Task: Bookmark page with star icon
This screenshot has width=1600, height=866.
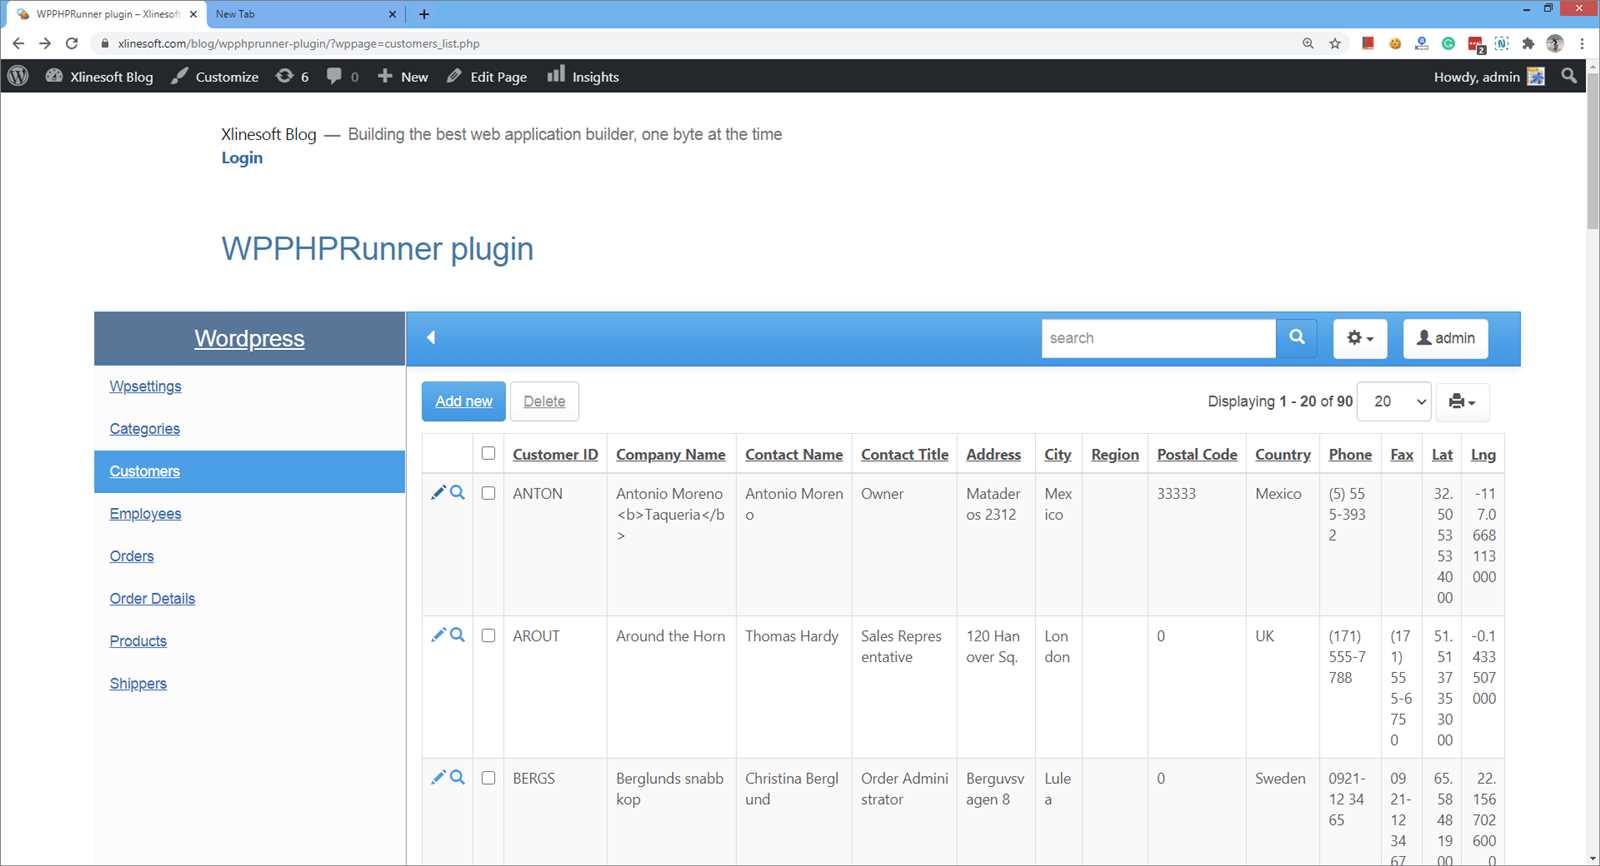Action: [1335, 43]
